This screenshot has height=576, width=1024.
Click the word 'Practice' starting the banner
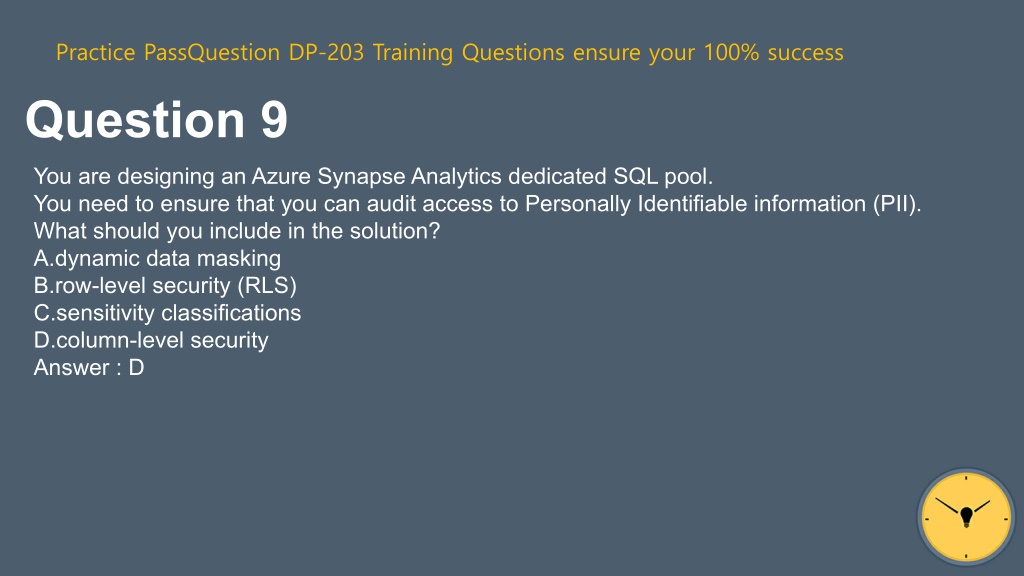95,52
